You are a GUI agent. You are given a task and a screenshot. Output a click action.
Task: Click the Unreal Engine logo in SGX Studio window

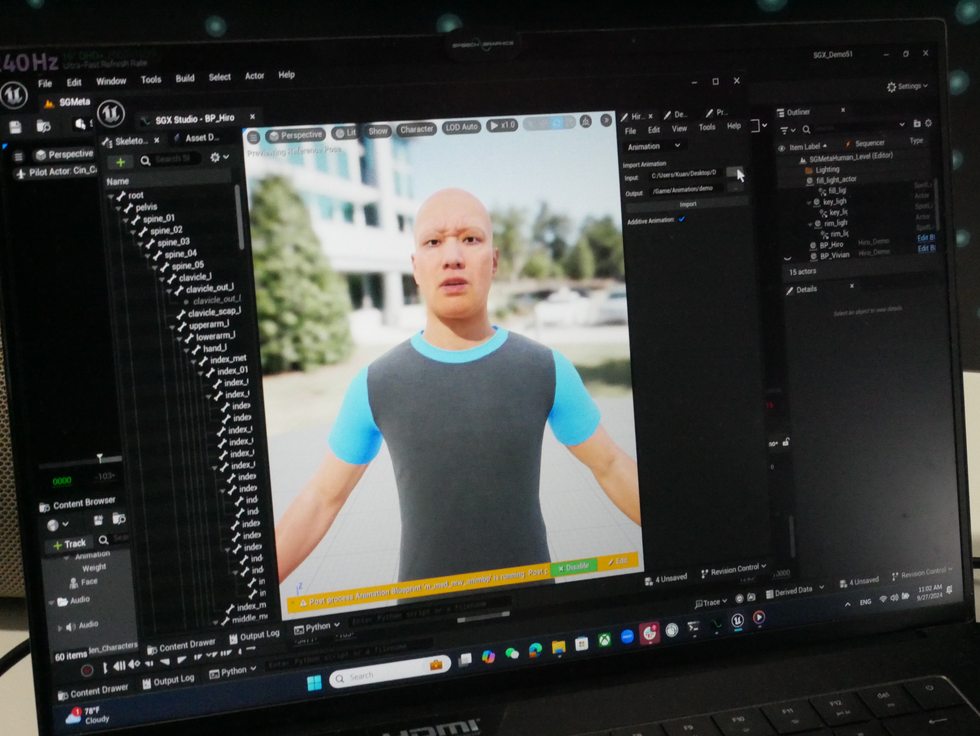click(111, 114)
